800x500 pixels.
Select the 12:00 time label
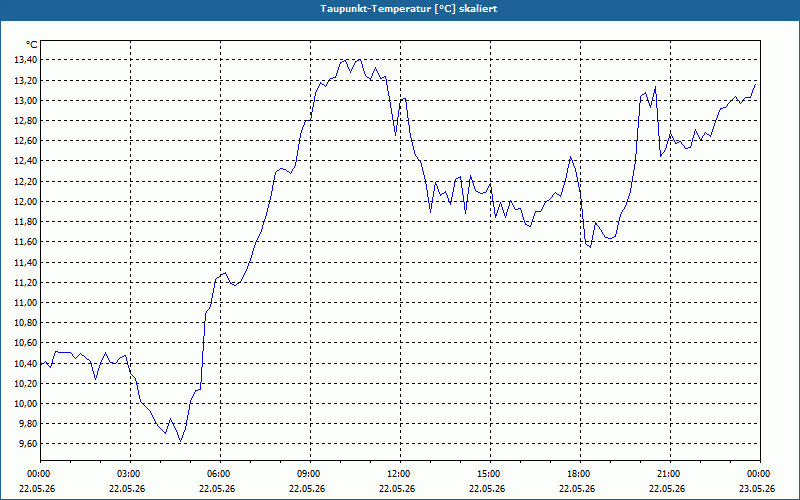coord(400,474)
